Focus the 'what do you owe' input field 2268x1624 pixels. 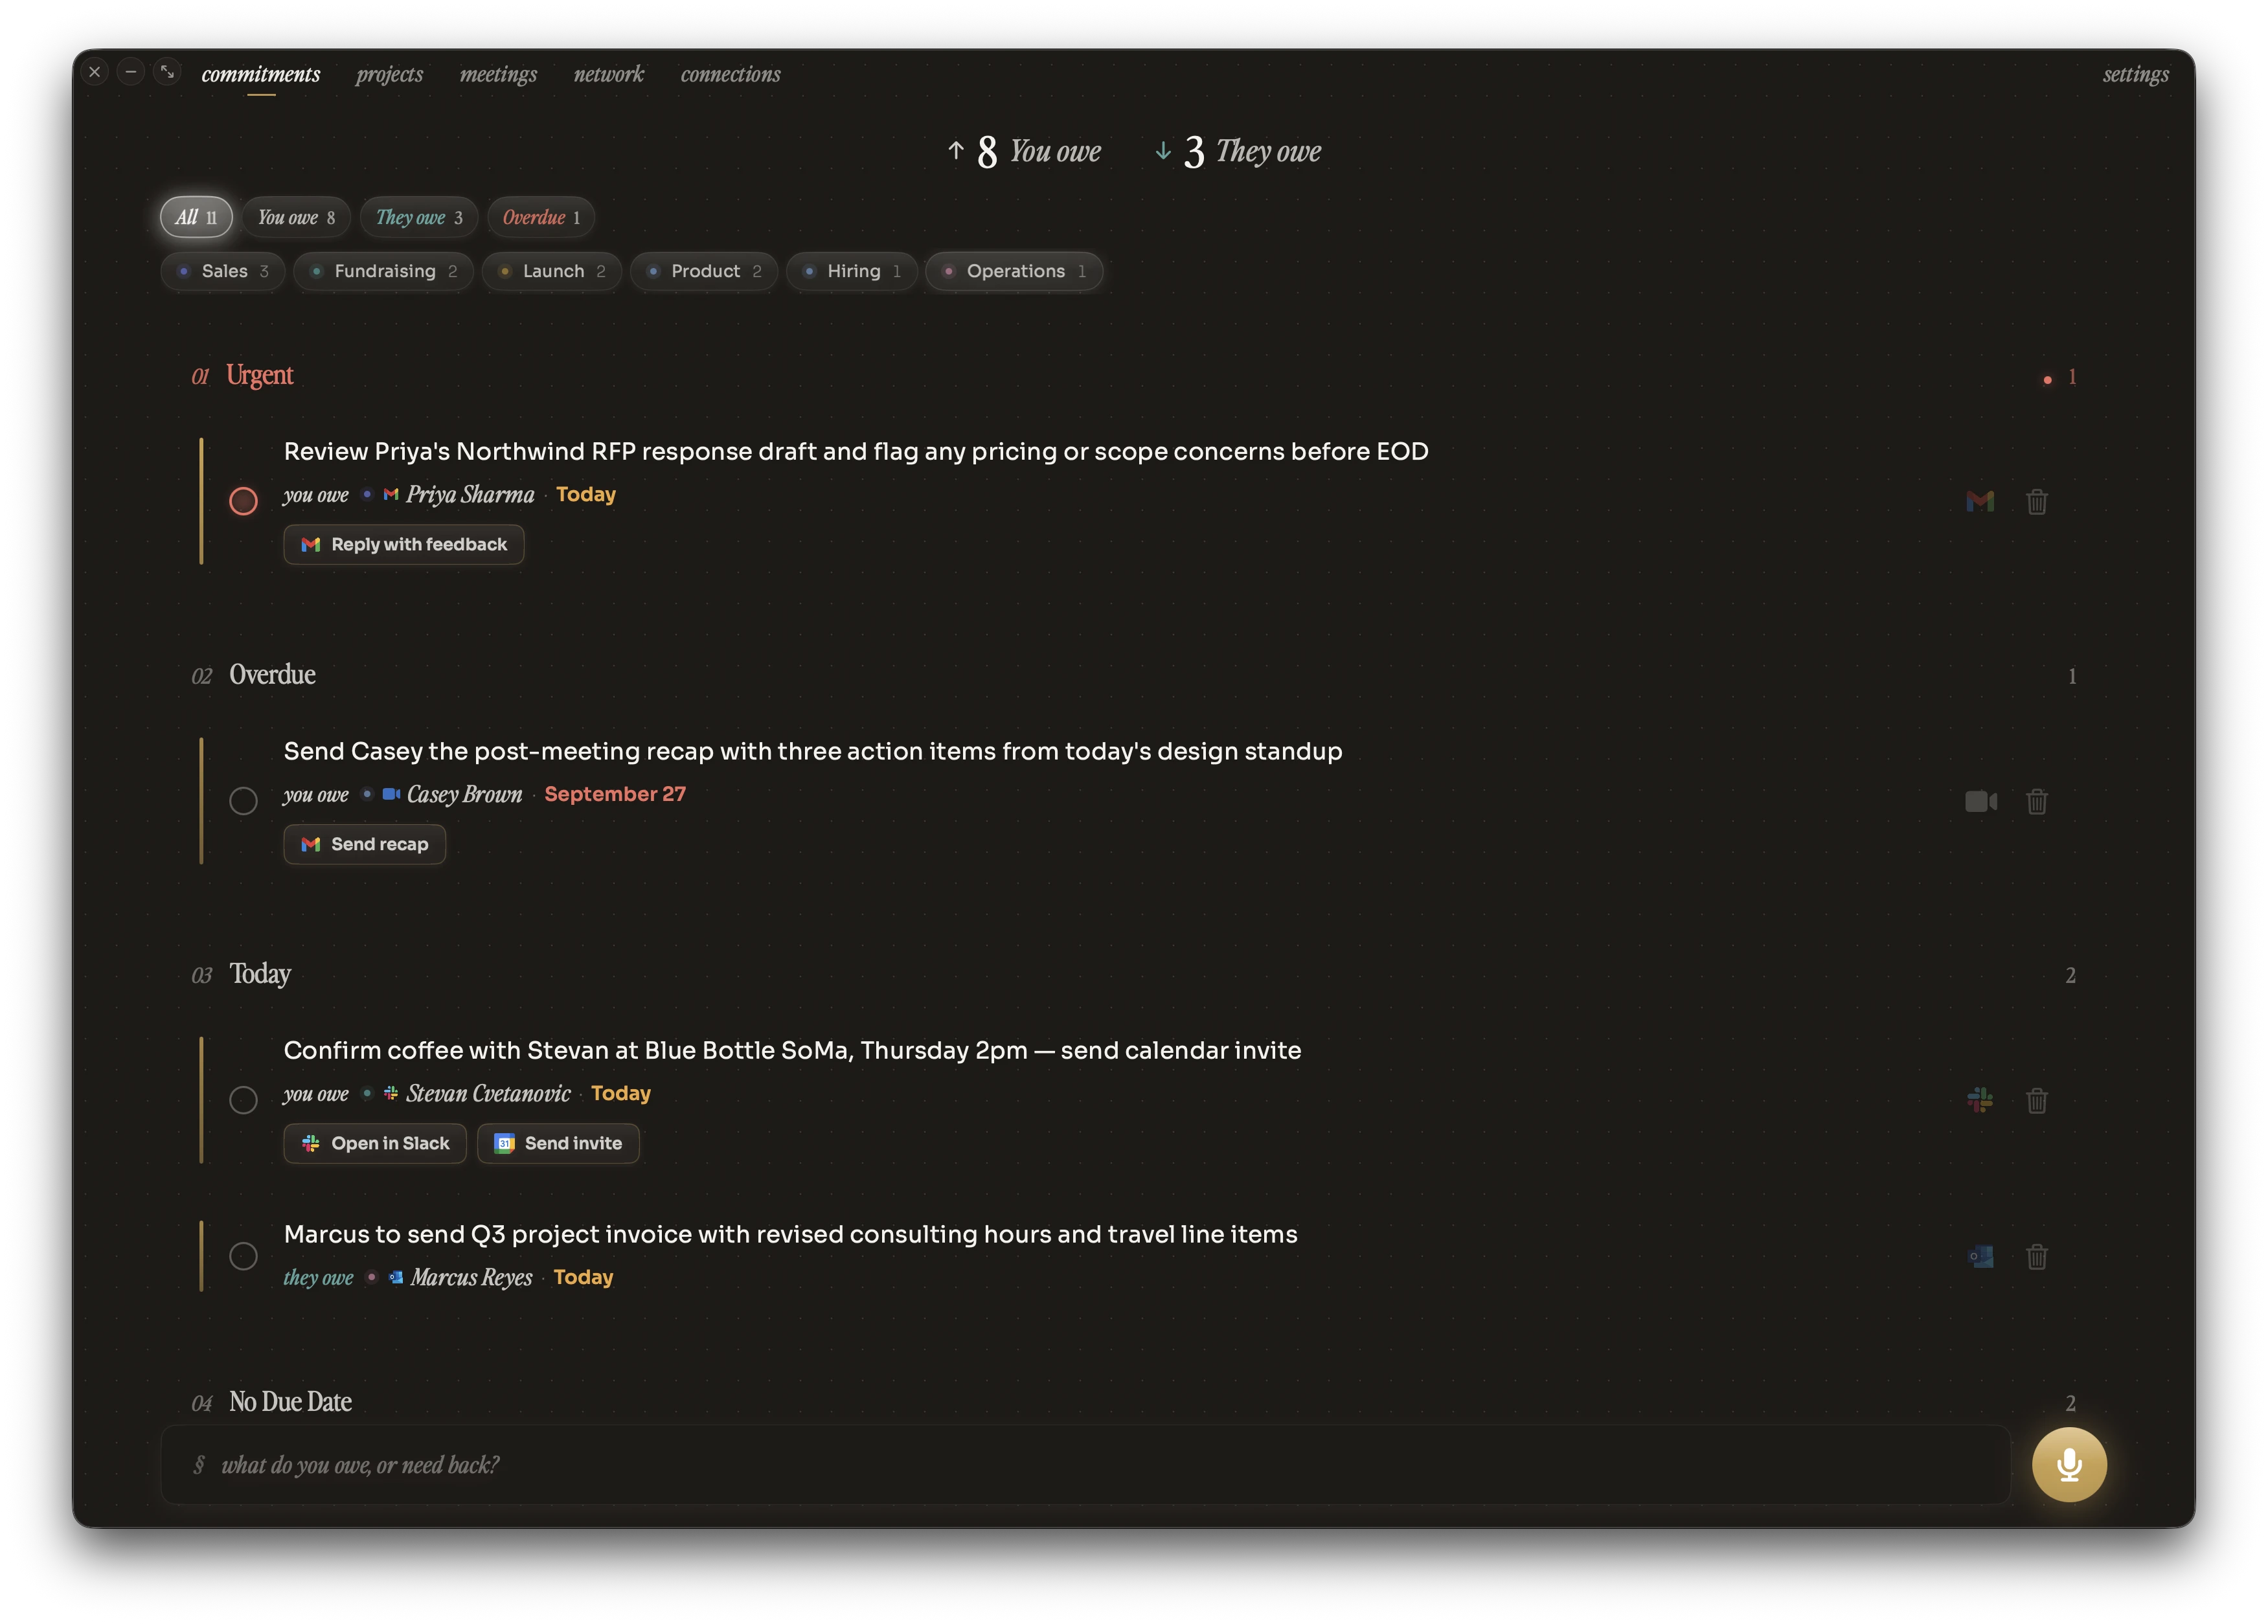[1085, 1465]
